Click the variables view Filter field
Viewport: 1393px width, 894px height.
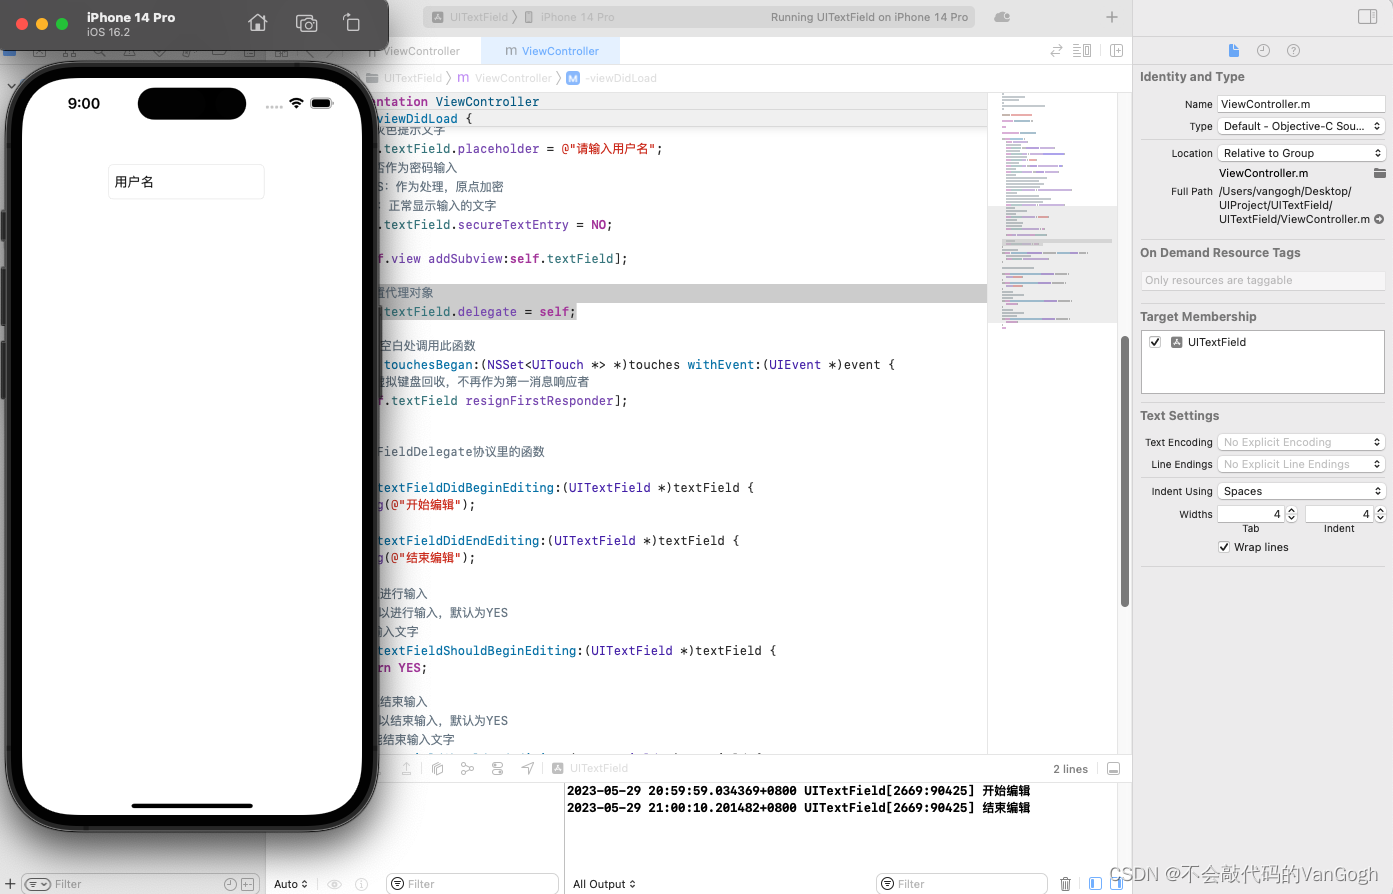point(471,884)
